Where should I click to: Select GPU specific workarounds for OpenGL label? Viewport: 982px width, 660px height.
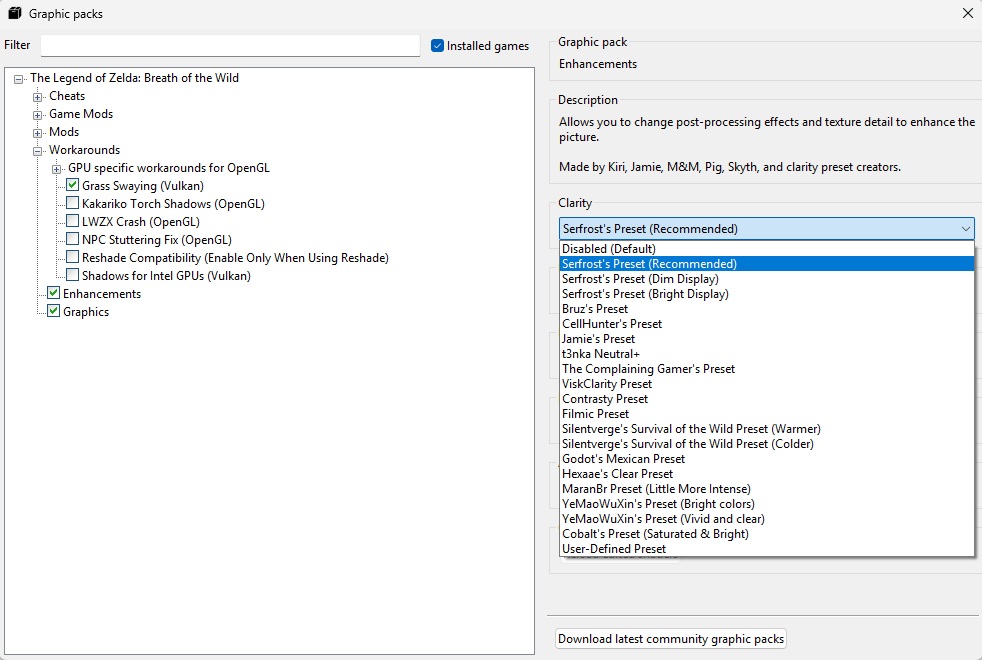point(169,168)
